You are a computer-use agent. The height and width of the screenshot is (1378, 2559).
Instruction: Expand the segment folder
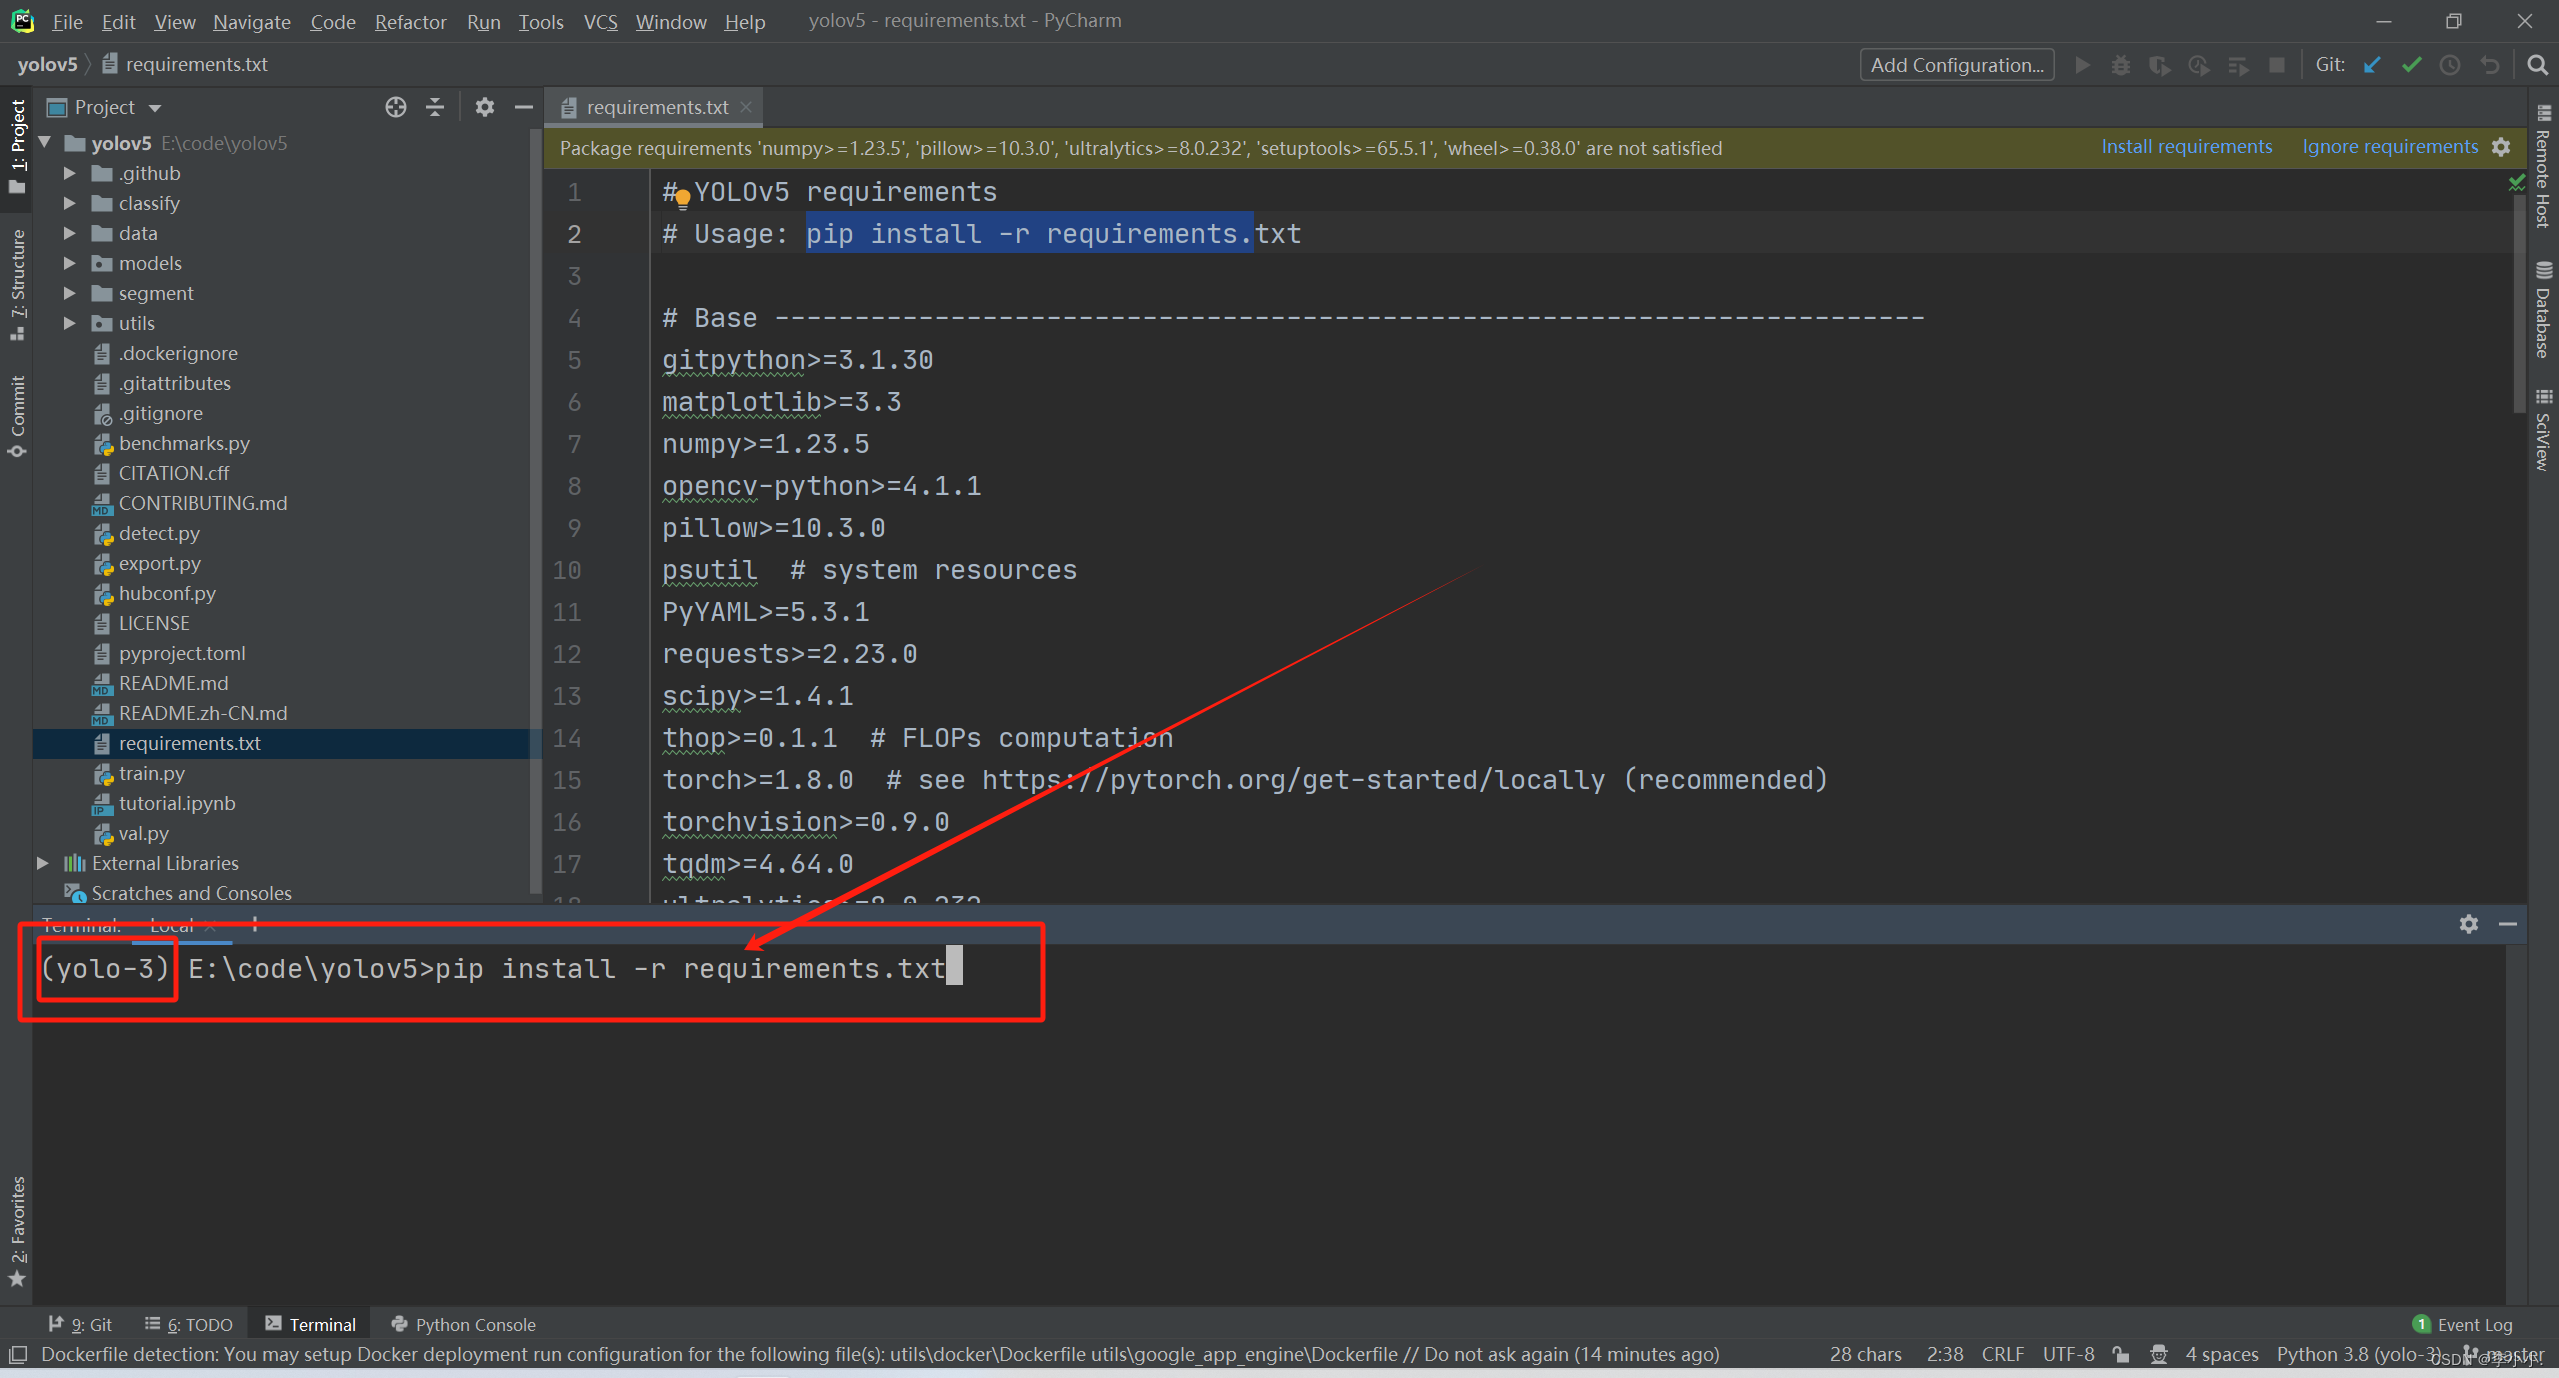tap(69, 293)
